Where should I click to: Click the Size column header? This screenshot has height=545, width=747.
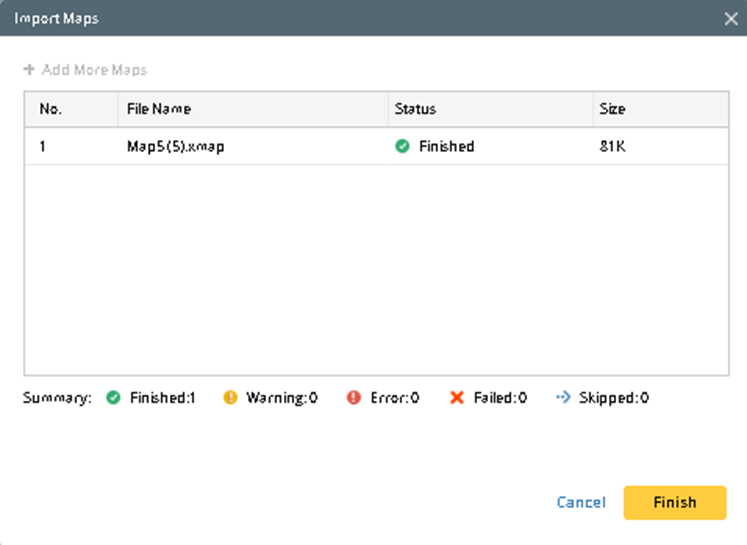point(611,109)
